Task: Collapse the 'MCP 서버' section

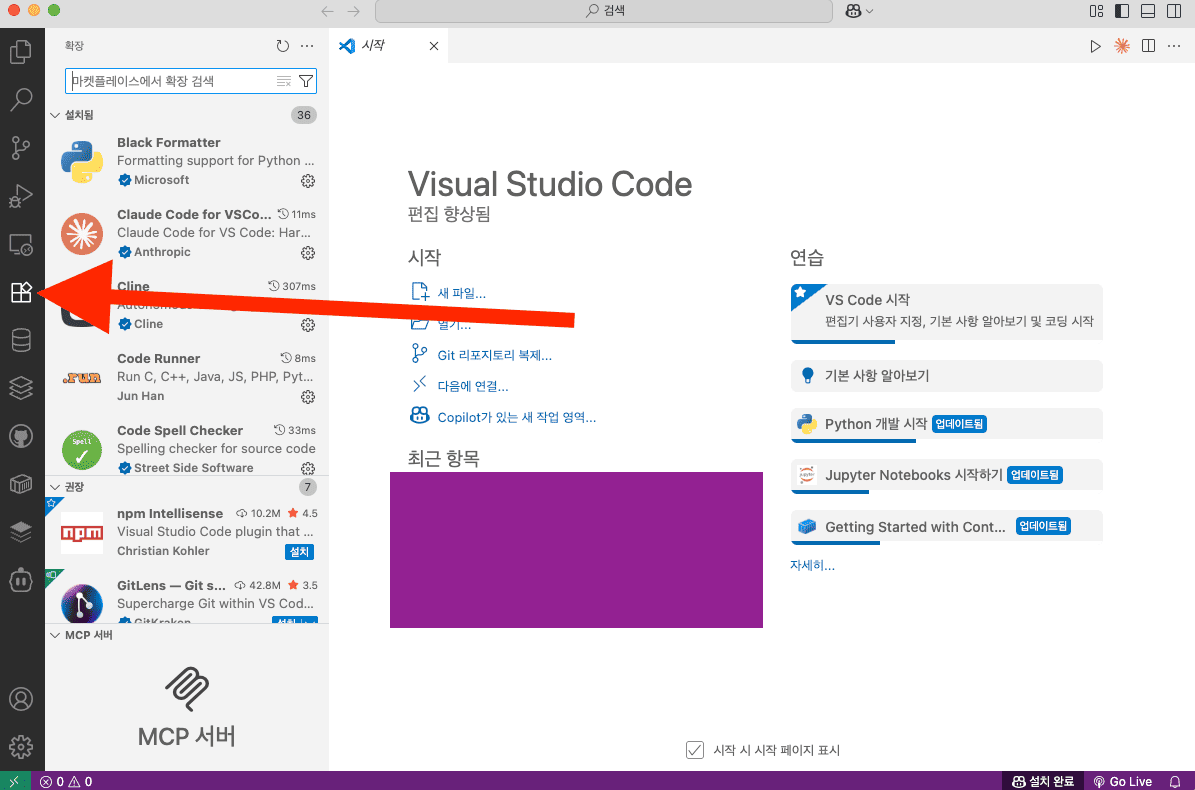Action: point(55,635)
